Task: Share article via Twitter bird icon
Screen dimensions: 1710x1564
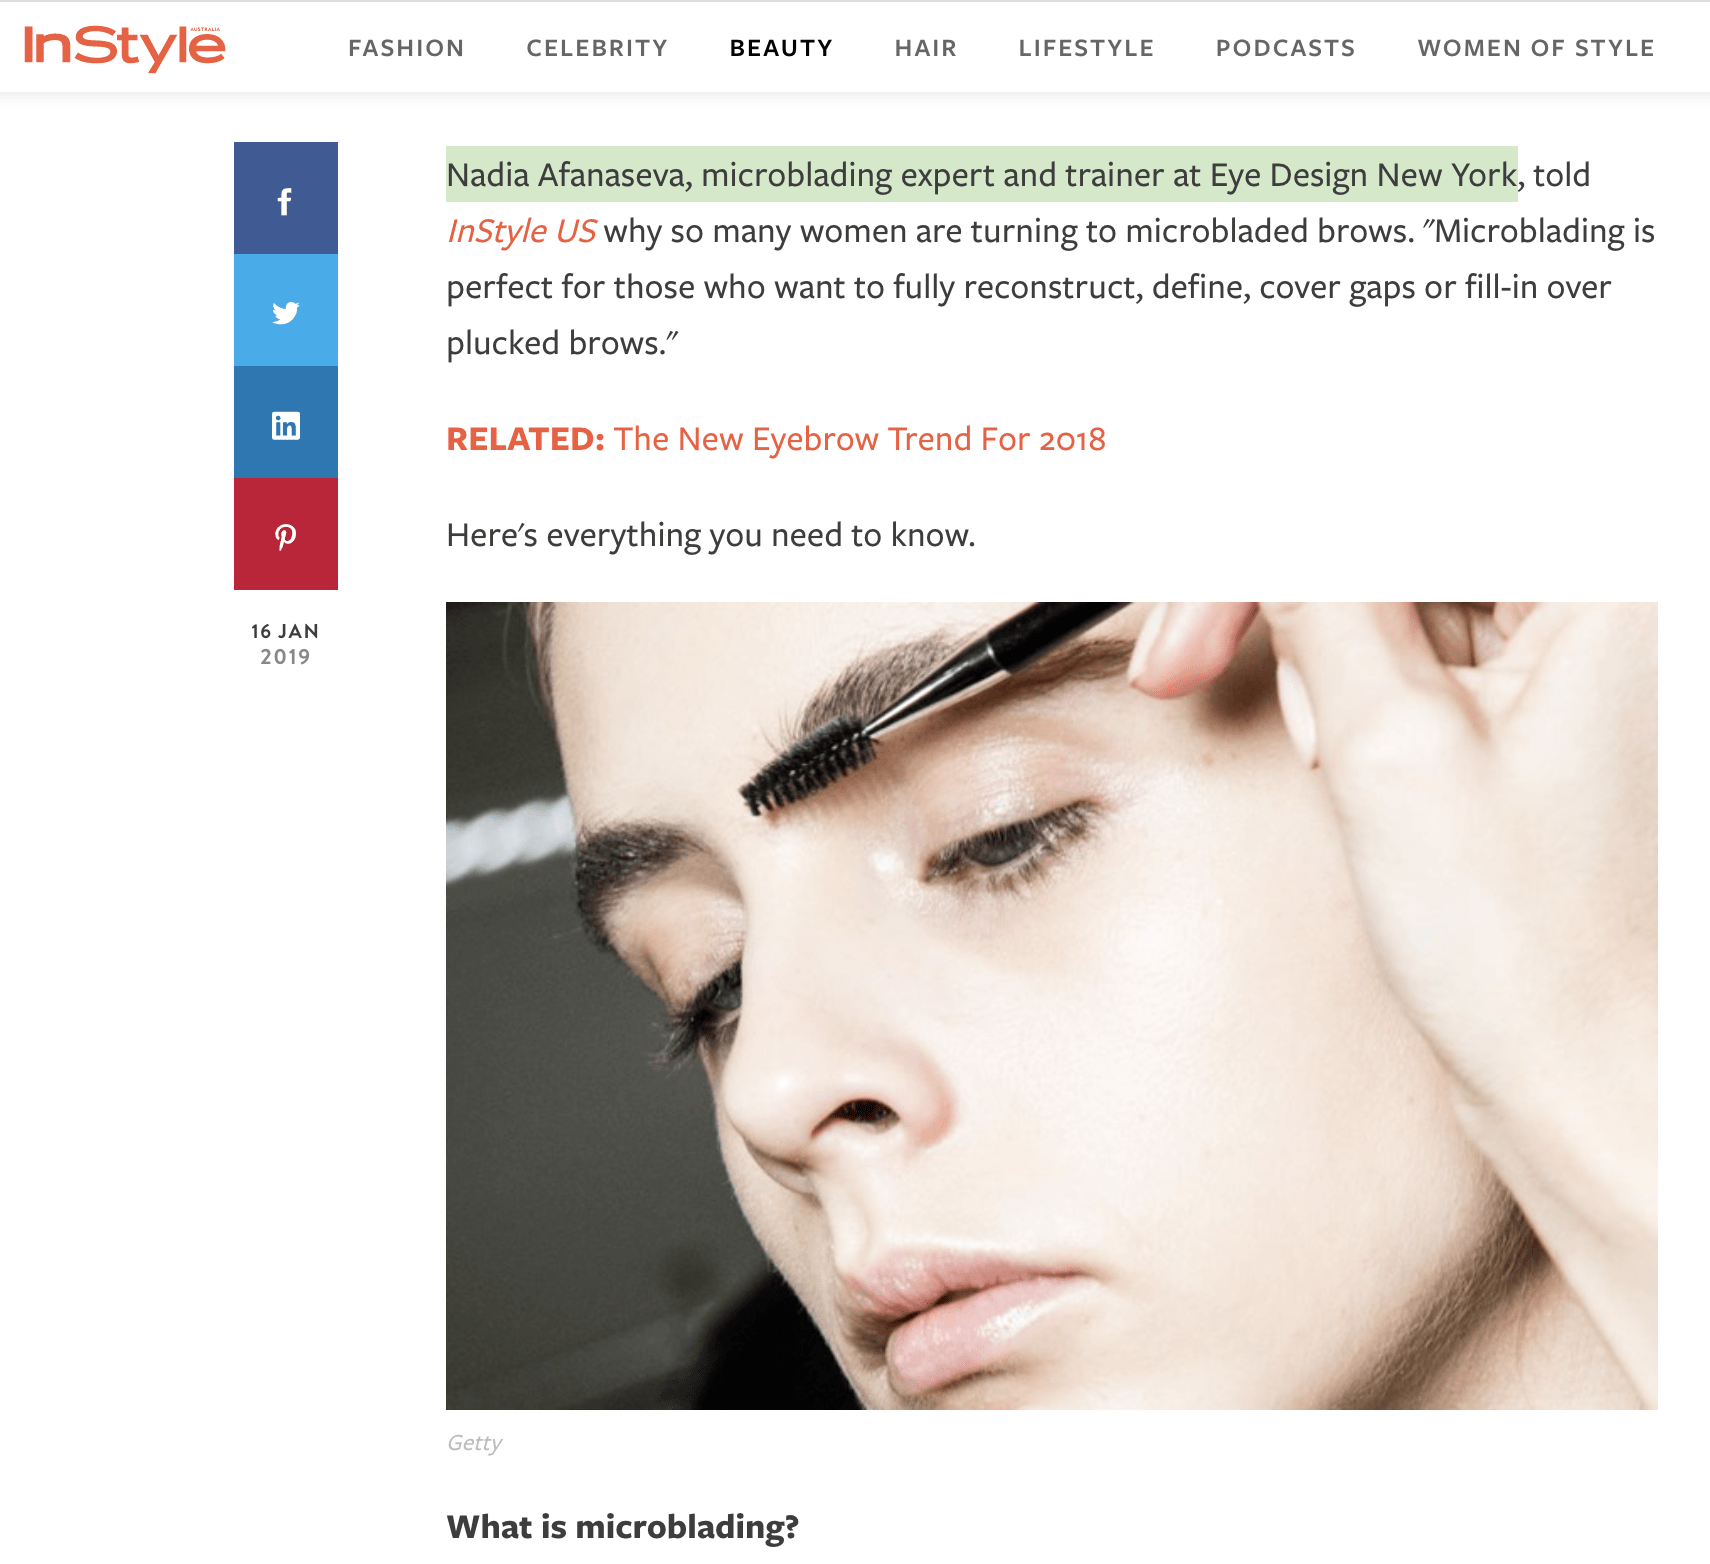Action: 286,310
